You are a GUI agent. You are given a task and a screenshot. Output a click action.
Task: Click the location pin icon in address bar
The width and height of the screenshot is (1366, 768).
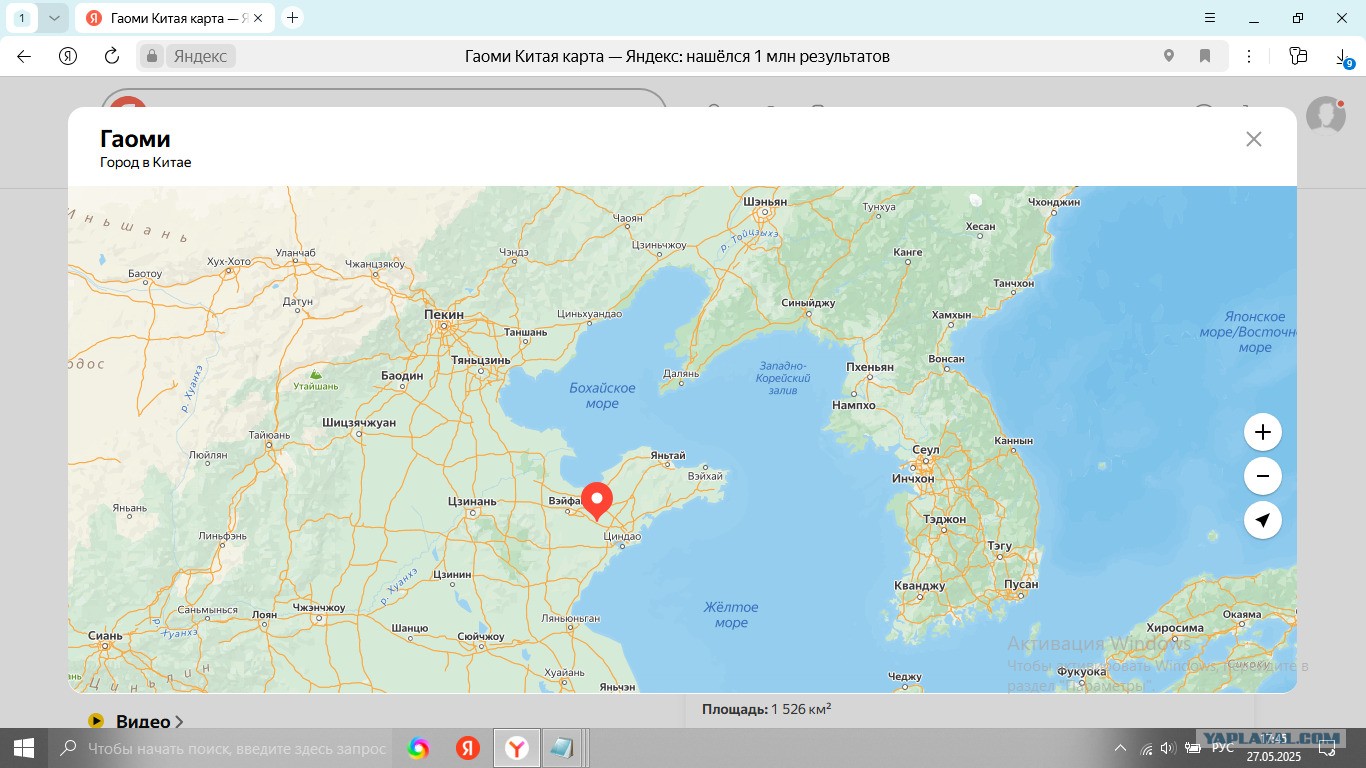(x=1168, y=56)
